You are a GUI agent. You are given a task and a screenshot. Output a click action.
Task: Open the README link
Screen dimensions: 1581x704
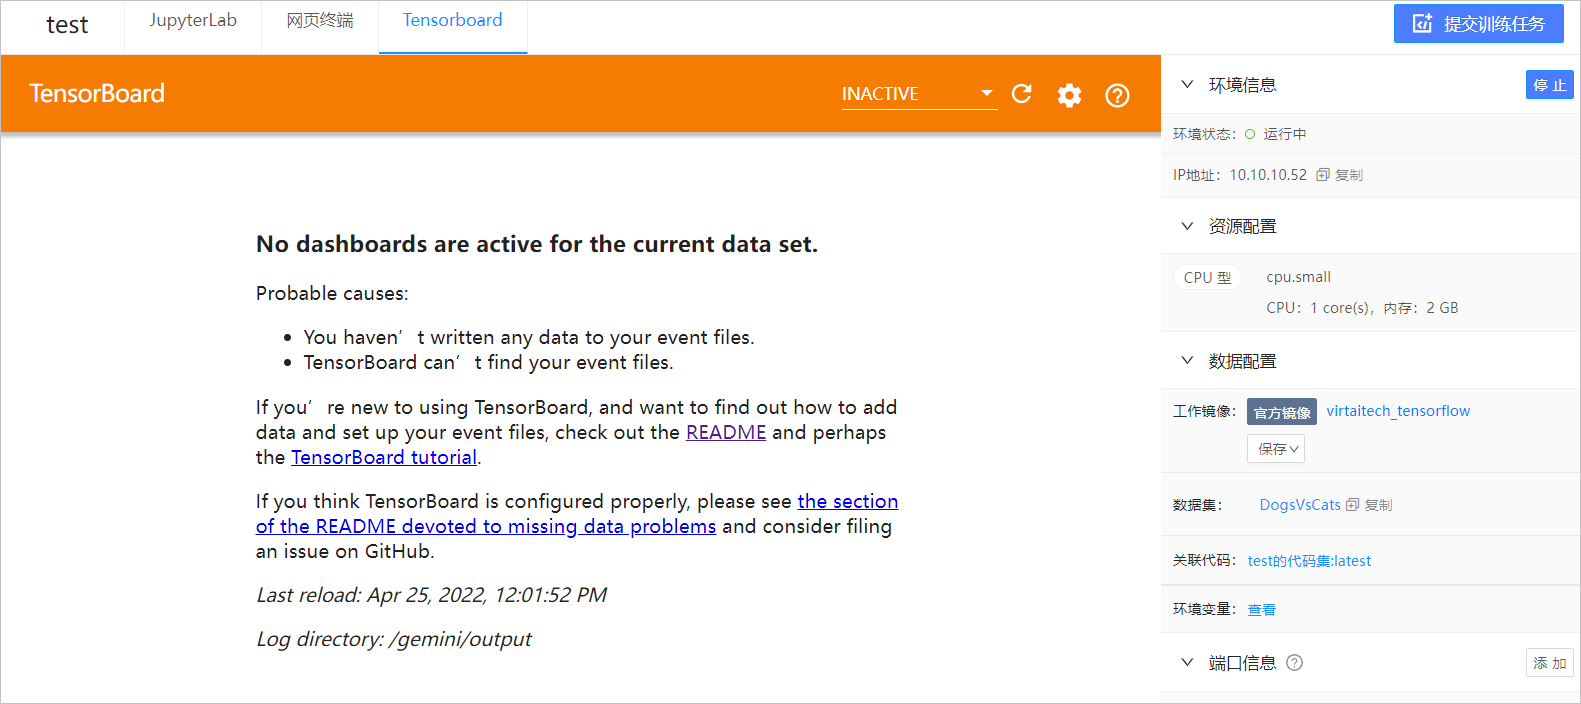[726, 432]
